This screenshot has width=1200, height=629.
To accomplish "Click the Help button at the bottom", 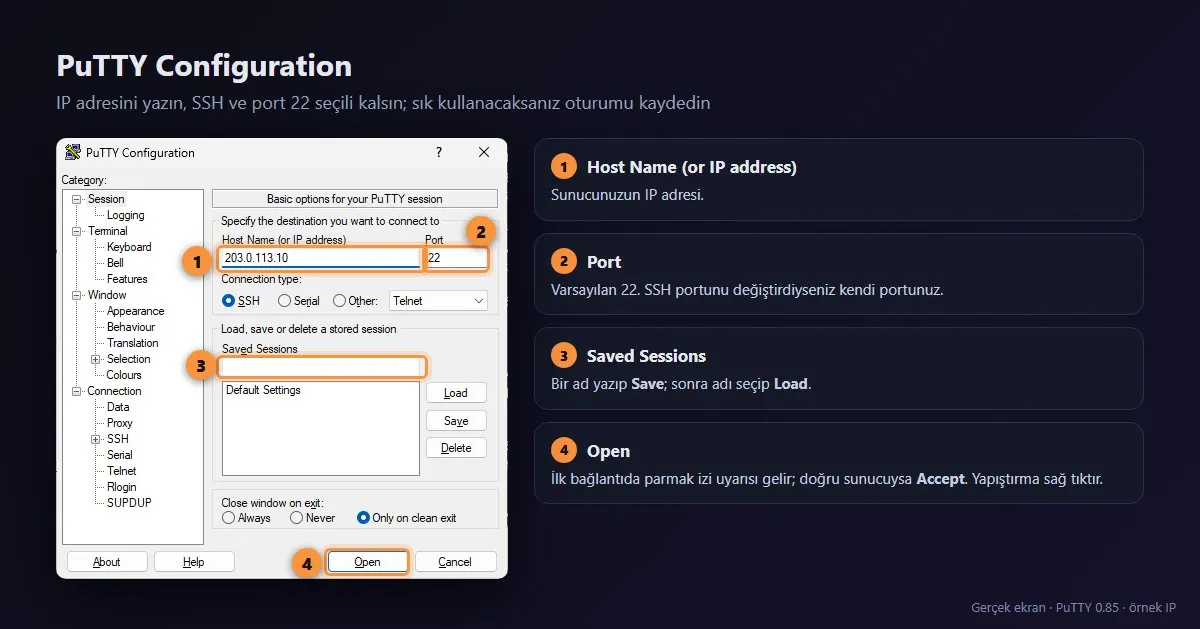I will (194, 562).
